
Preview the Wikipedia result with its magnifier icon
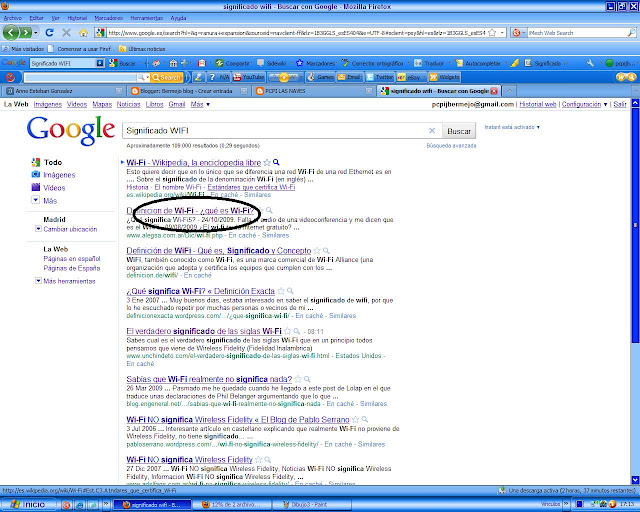pos(276,163)
